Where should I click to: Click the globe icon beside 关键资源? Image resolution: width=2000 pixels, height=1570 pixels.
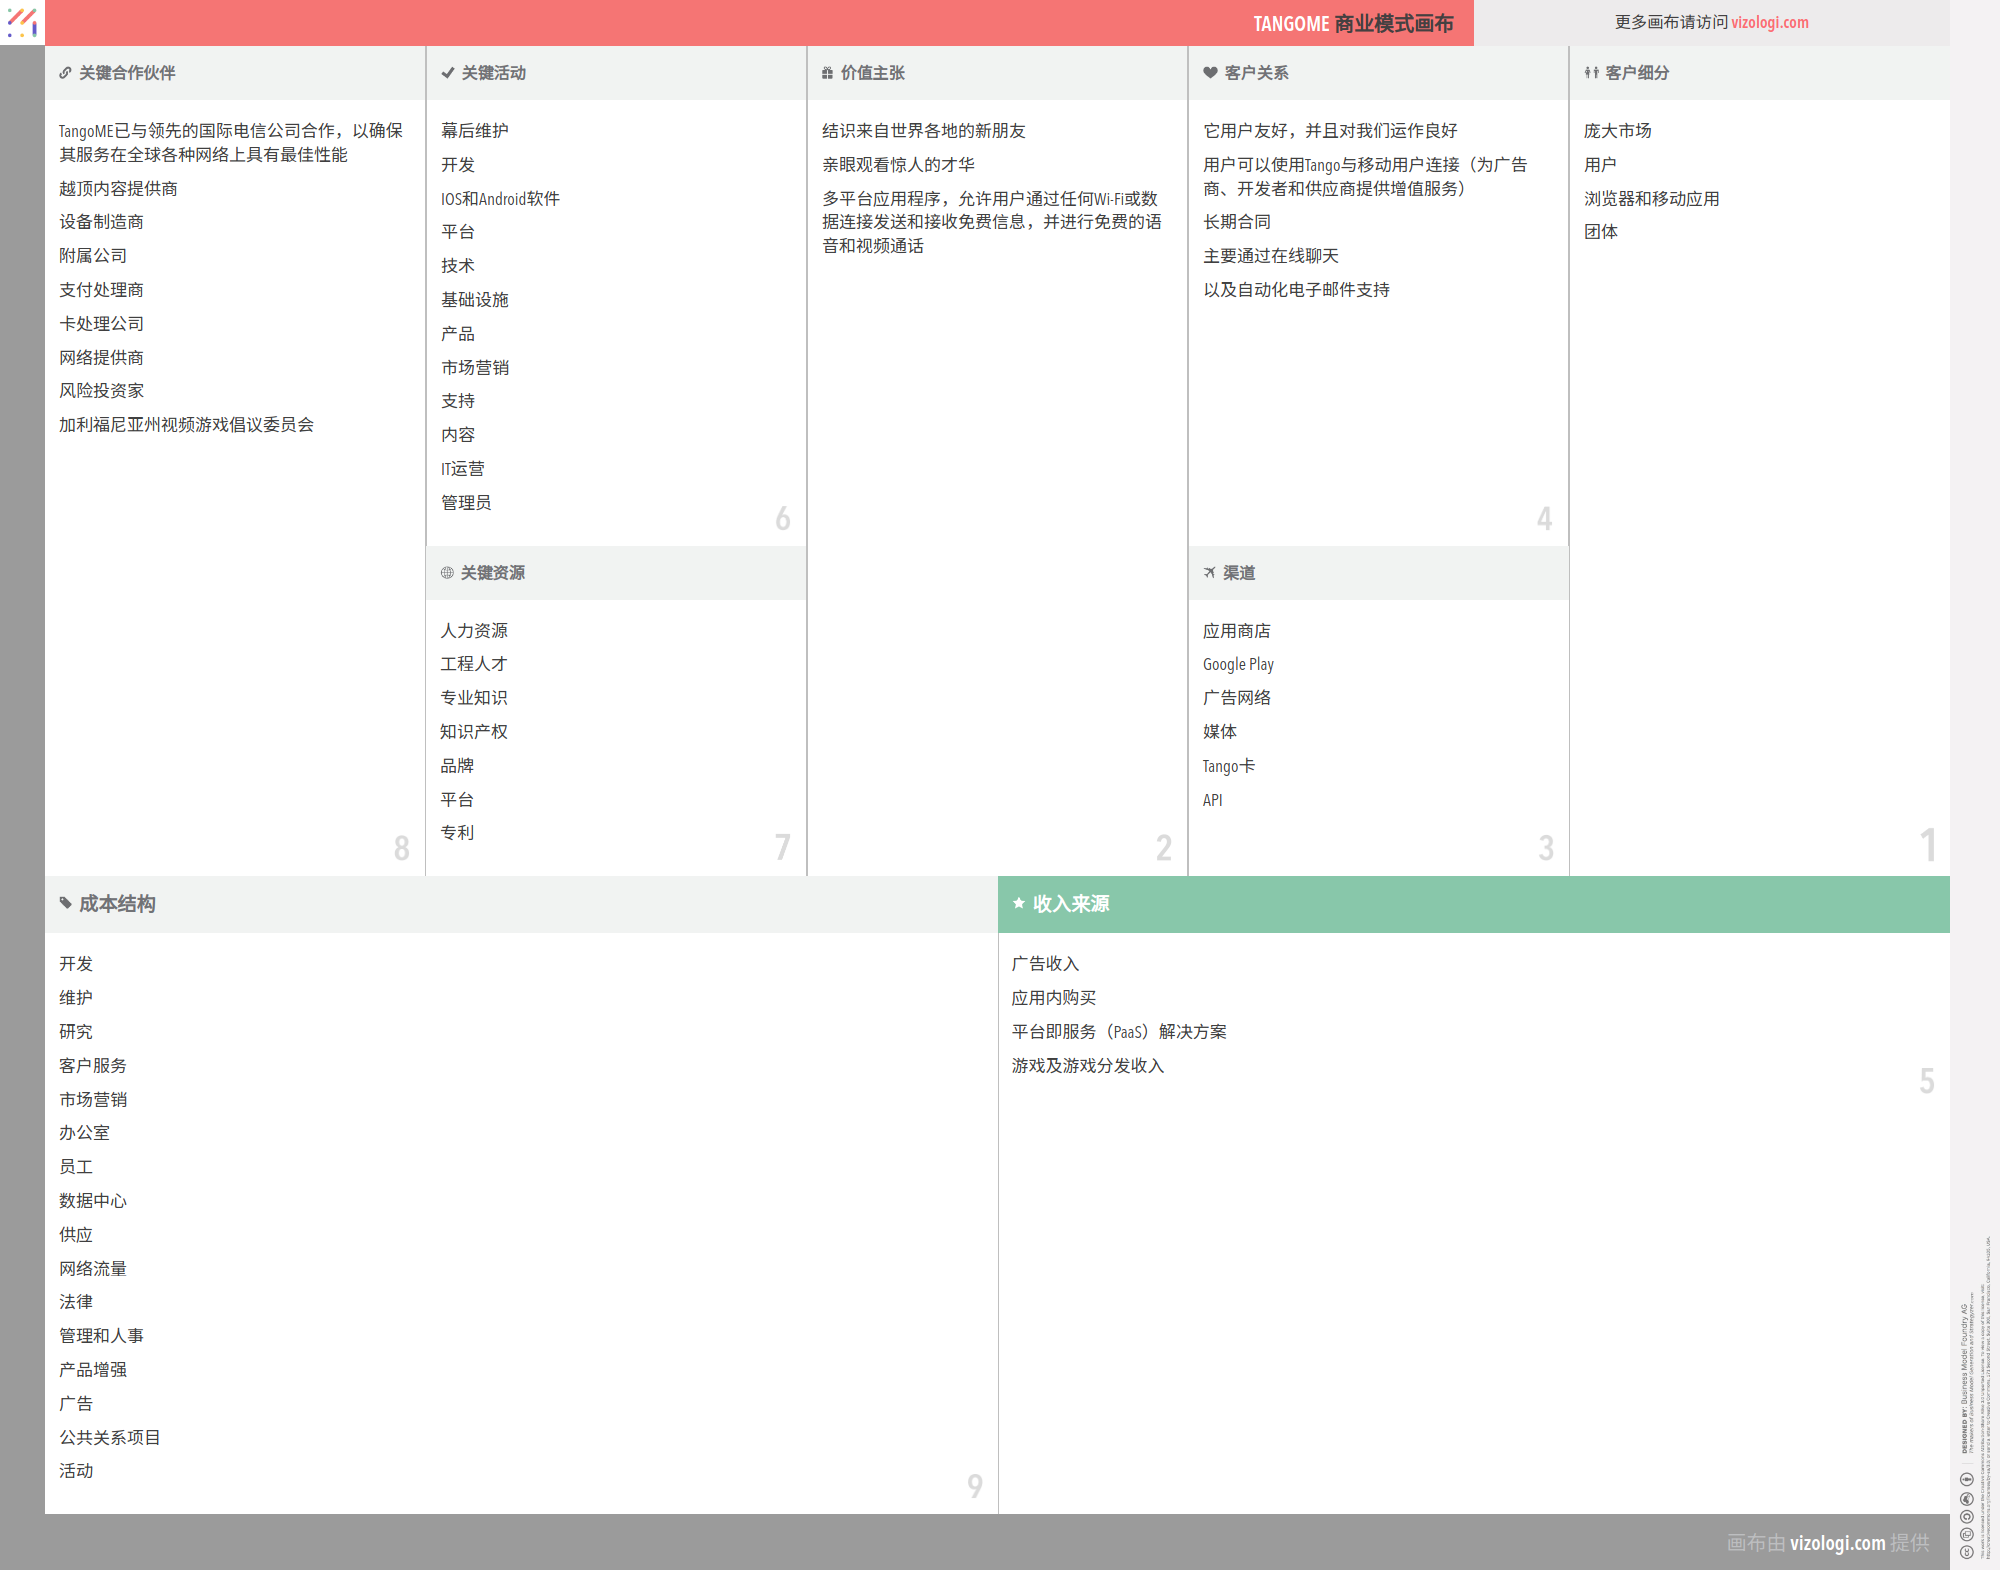tap(447, 573)
